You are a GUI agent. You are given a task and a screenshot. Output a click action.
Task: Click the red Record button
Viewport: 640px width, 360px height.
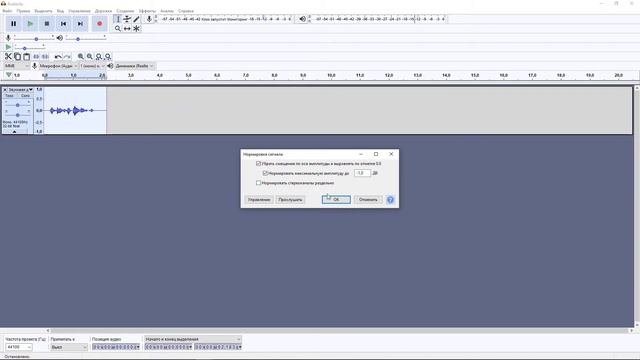[x=100, y=24]
